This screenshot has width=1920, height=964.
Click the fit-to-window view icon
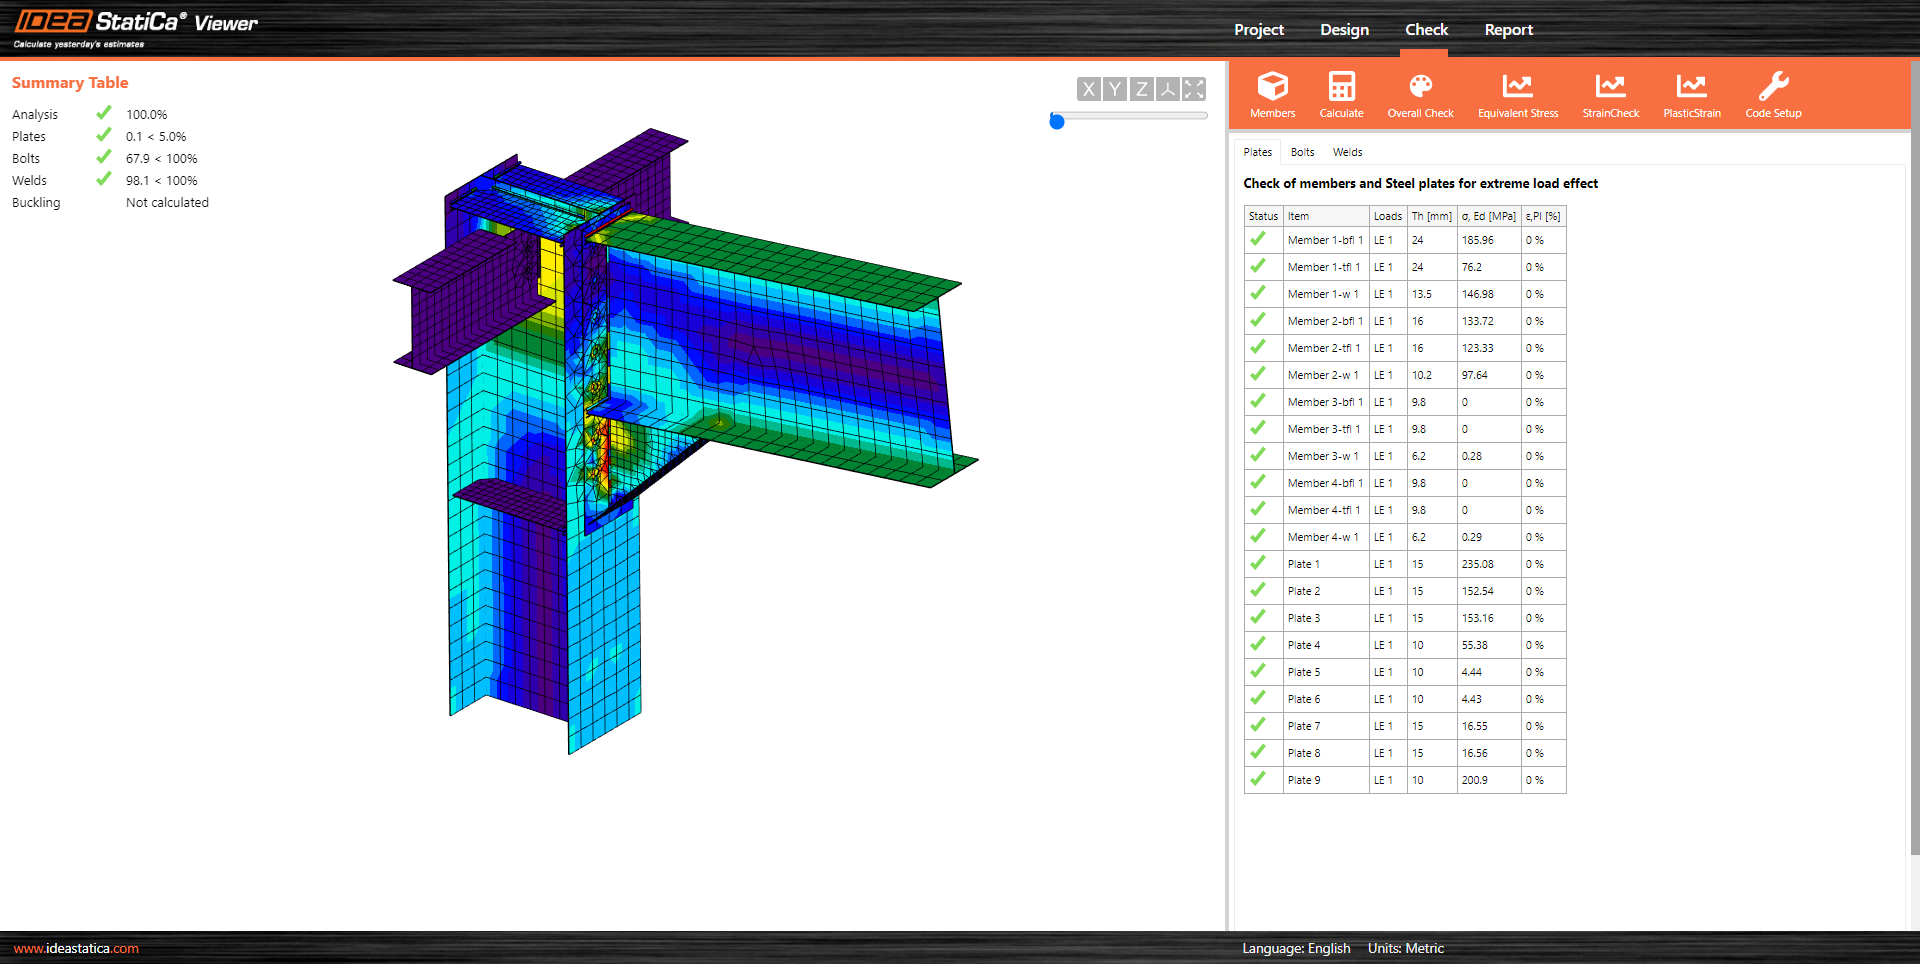1193,89
